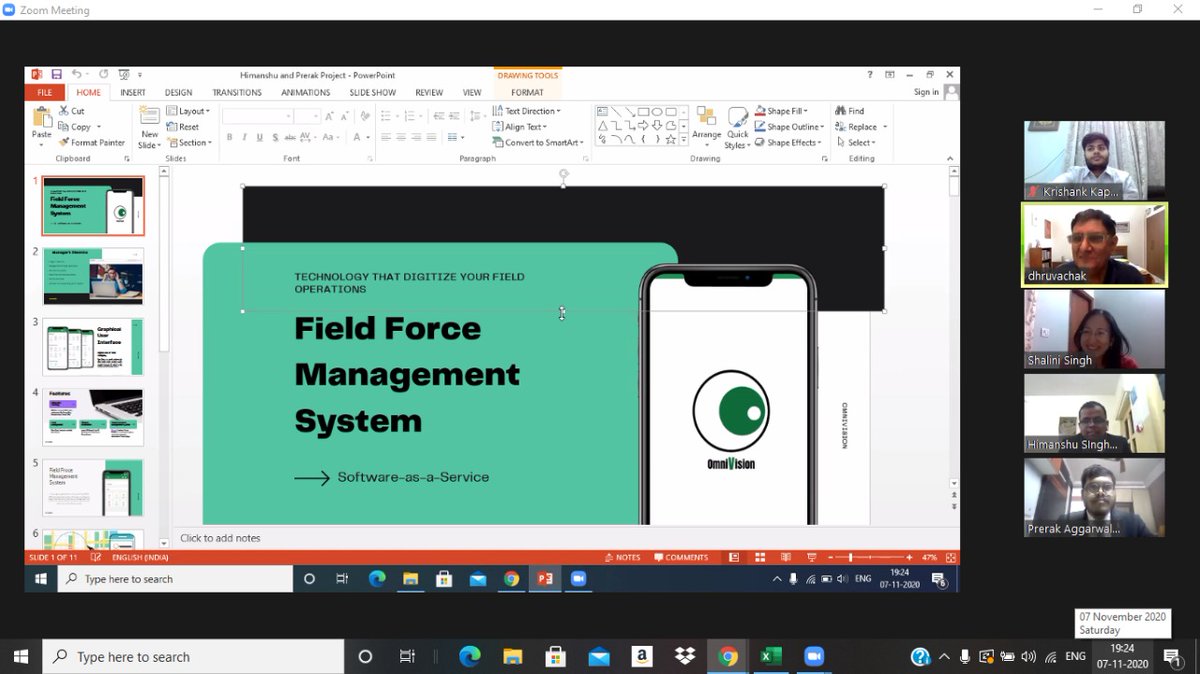Toggle Underline formatting
Viewport: 1200px width, 674px height.
tap(259, 137)
